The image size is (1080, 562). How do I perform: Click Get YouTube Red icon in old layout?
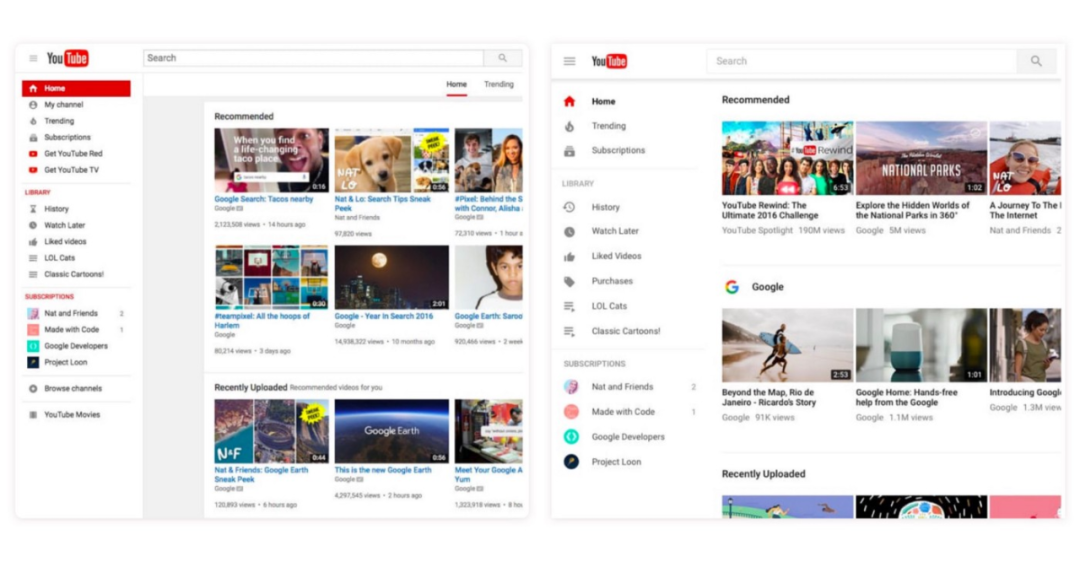click(33, 154)
